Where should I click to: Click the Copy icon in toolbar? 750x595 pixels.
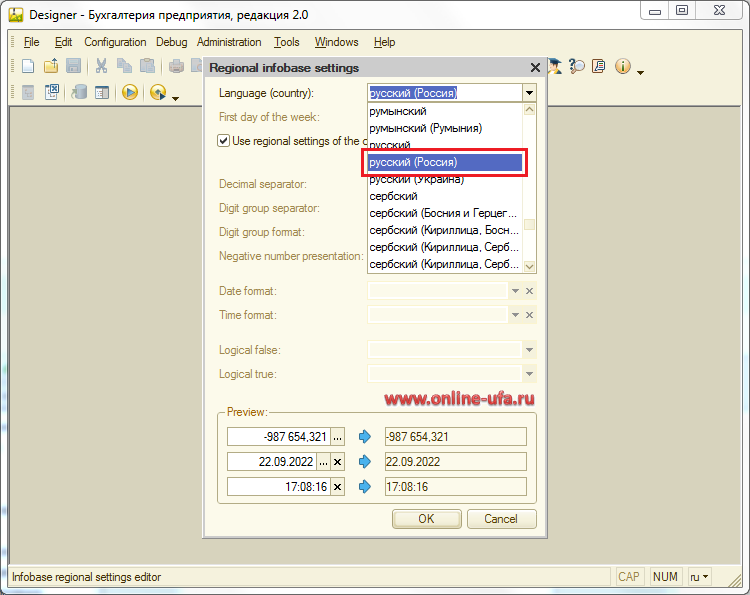pos(124,66)
